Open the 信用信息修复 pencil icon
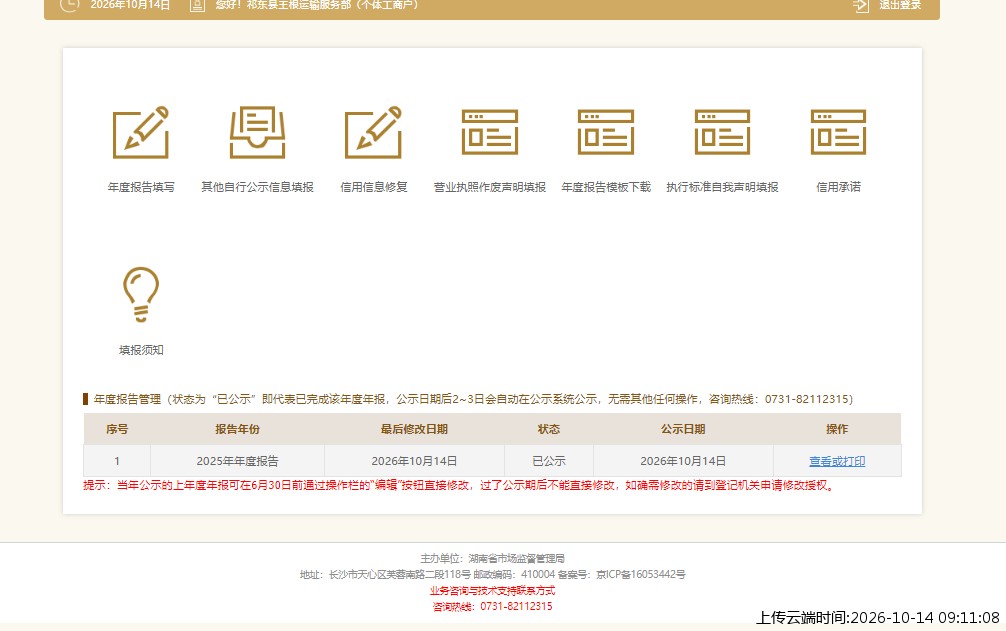 (x=373, y=133)
